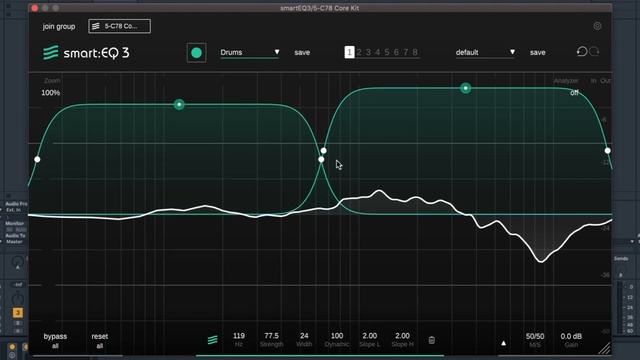Click the white right-edge handle of the high band
The width and height of the screenshot is (640, 360).
607,151
